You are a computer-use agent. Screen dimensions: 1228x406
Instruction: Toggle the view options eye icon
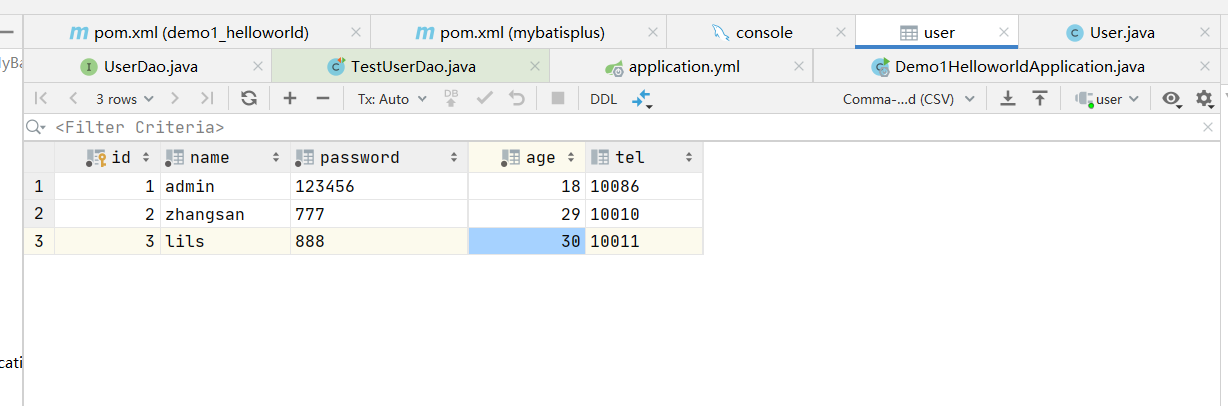(x=1171, y=99)
